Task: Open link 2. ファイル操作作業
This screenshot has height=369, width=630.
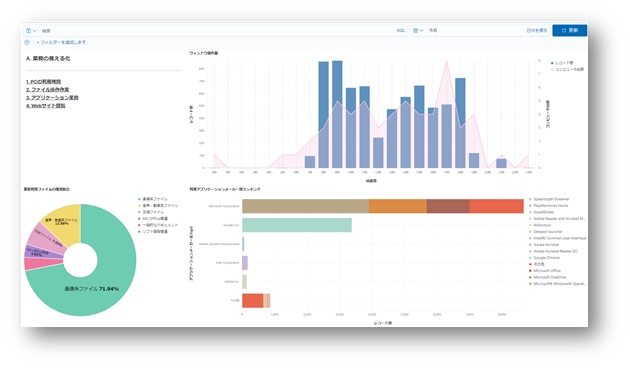Action: [x=47, y=90]
